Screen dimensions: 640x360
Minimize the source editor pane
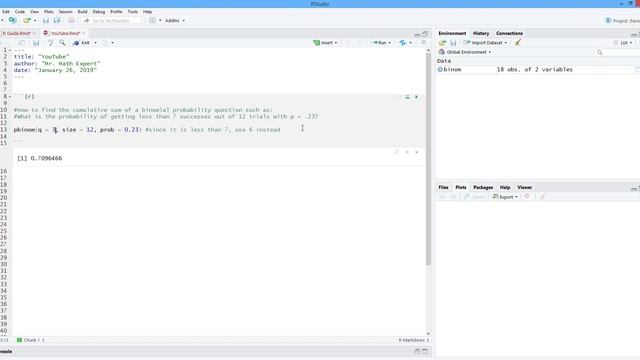tap(417, 34)
